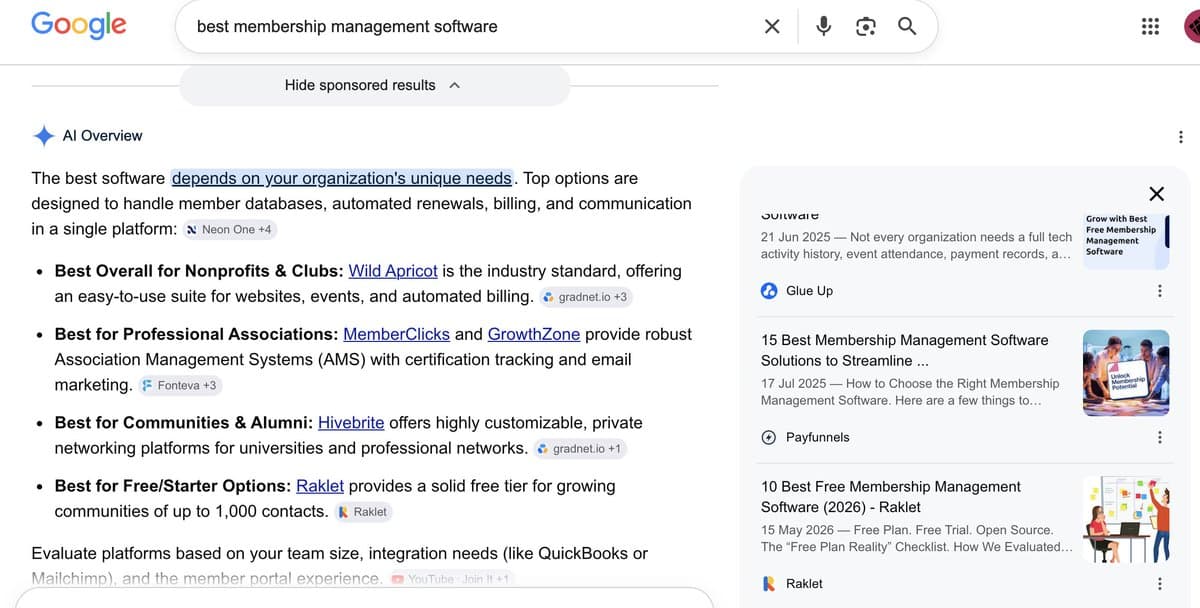Image resolution: width=1200 pixels, height=608 pixels.
Task: Clear the search query with the X icon
Action: [x=772, y=27]
